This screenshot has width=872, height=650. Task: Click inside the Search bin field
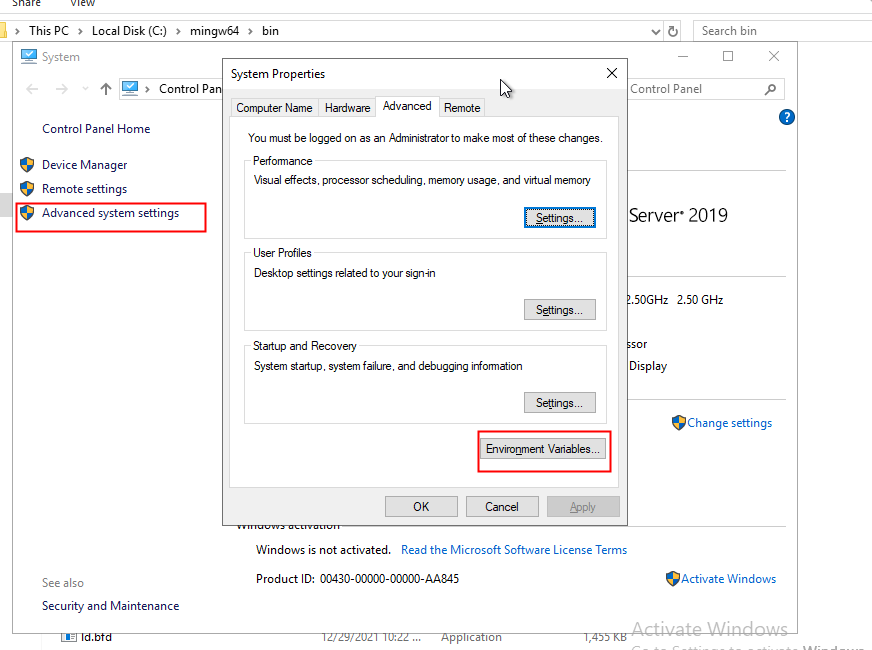[760, 30]
